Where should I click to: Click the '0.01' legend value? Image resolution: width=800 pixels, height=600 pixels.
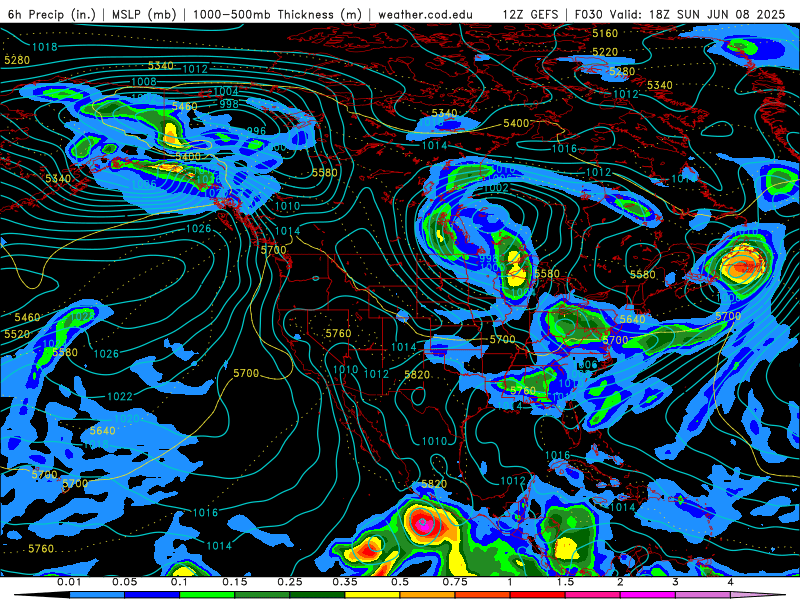click(x=69, y=582)
